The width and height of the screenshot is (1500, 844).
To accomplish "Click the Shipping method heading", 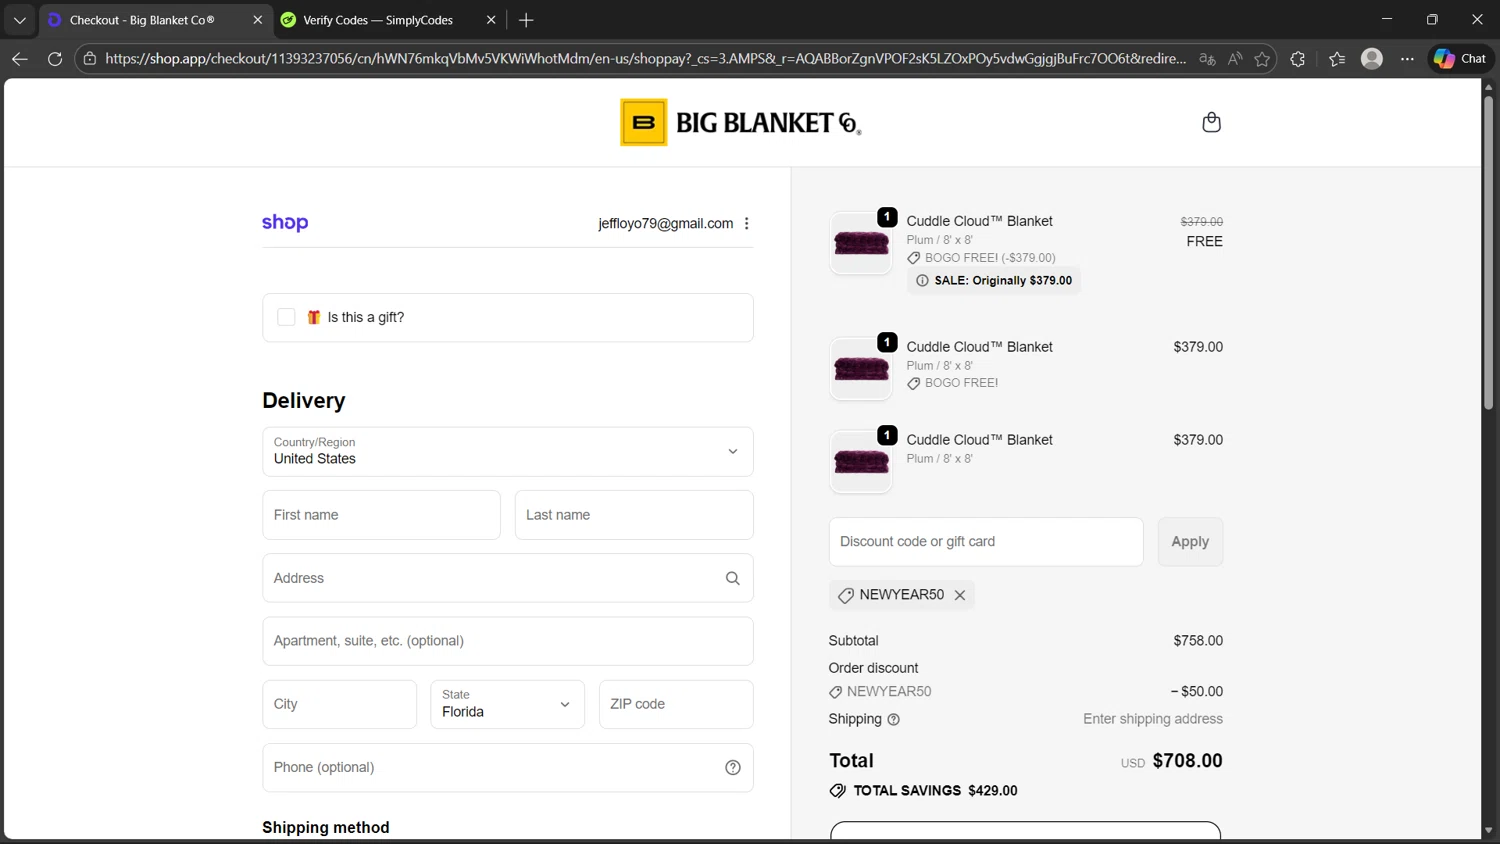I will 326,828.
